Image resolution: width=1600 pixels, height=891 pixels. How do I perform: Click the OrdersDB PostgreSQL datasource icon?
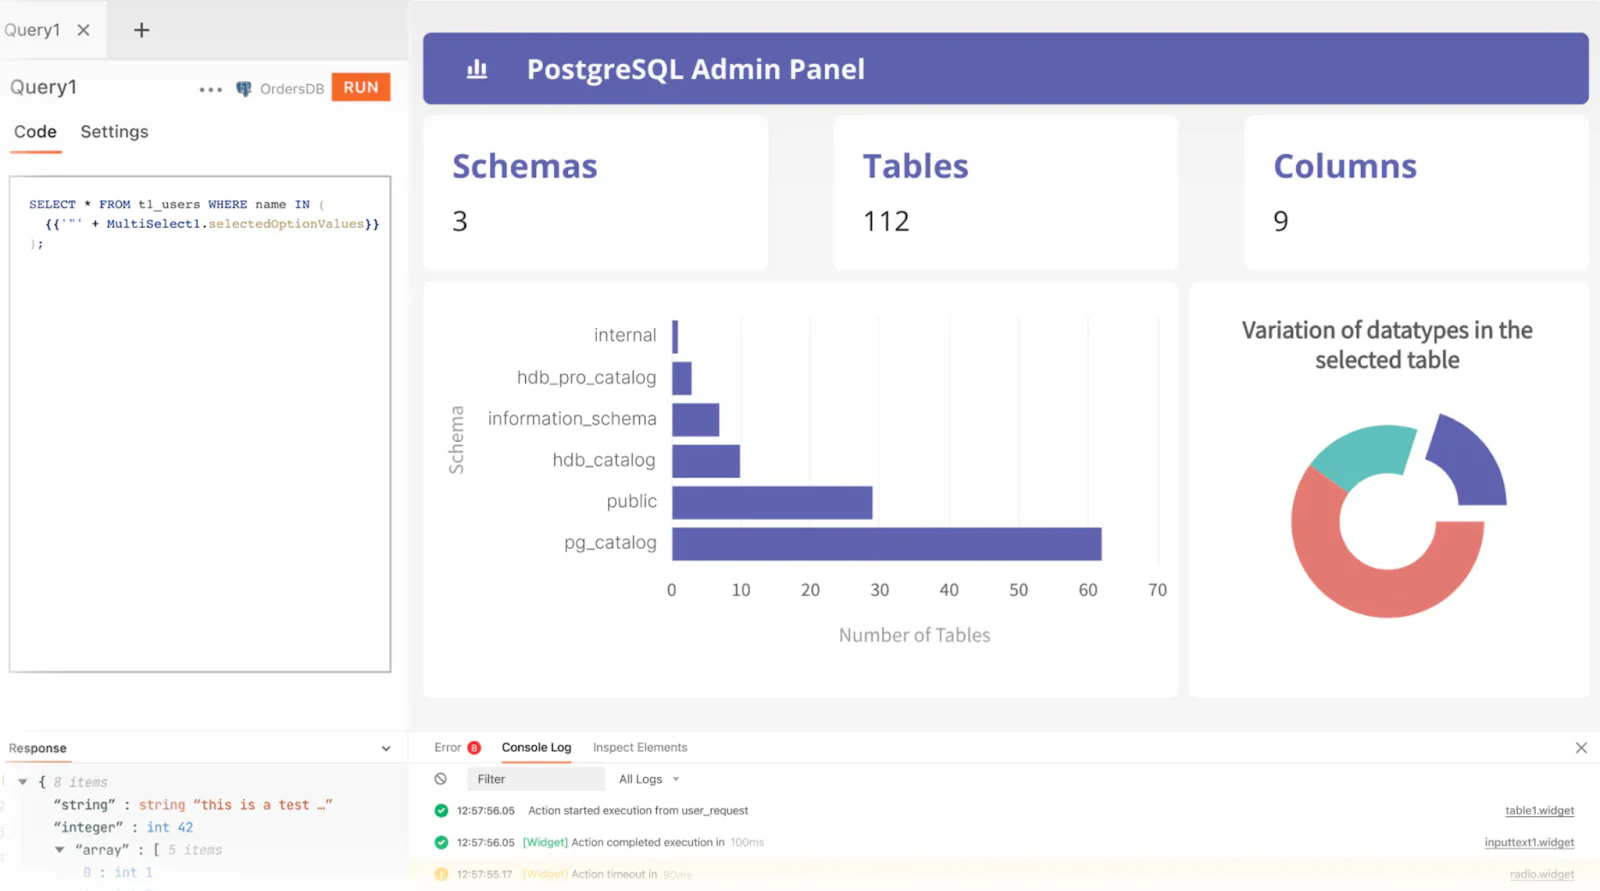click(243, 89)
